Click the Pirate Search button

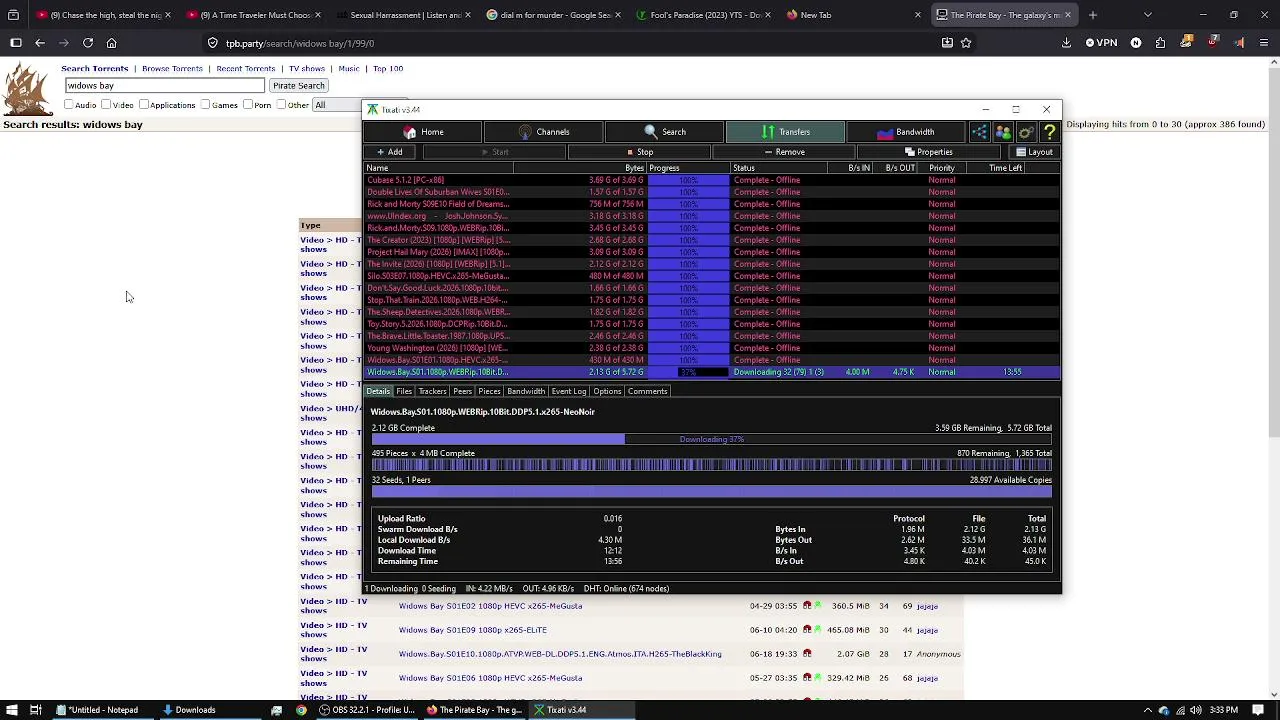pos(299,86)
